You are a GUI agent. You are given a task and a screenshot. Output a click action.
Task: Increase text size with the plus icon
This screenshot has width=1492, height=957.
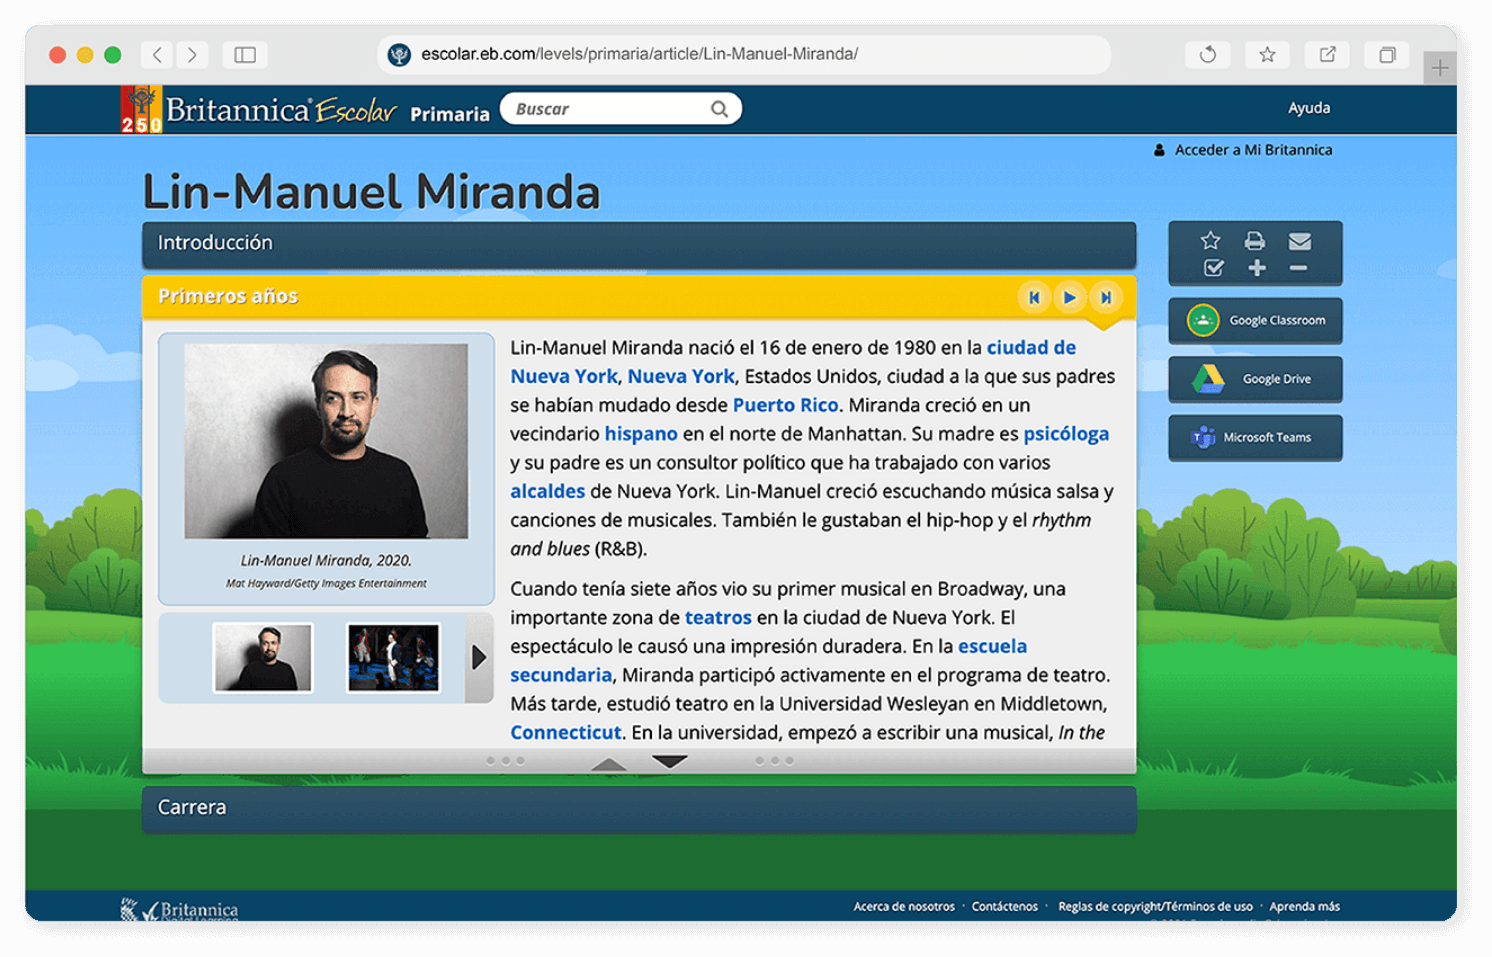(x=1257, y=268)
